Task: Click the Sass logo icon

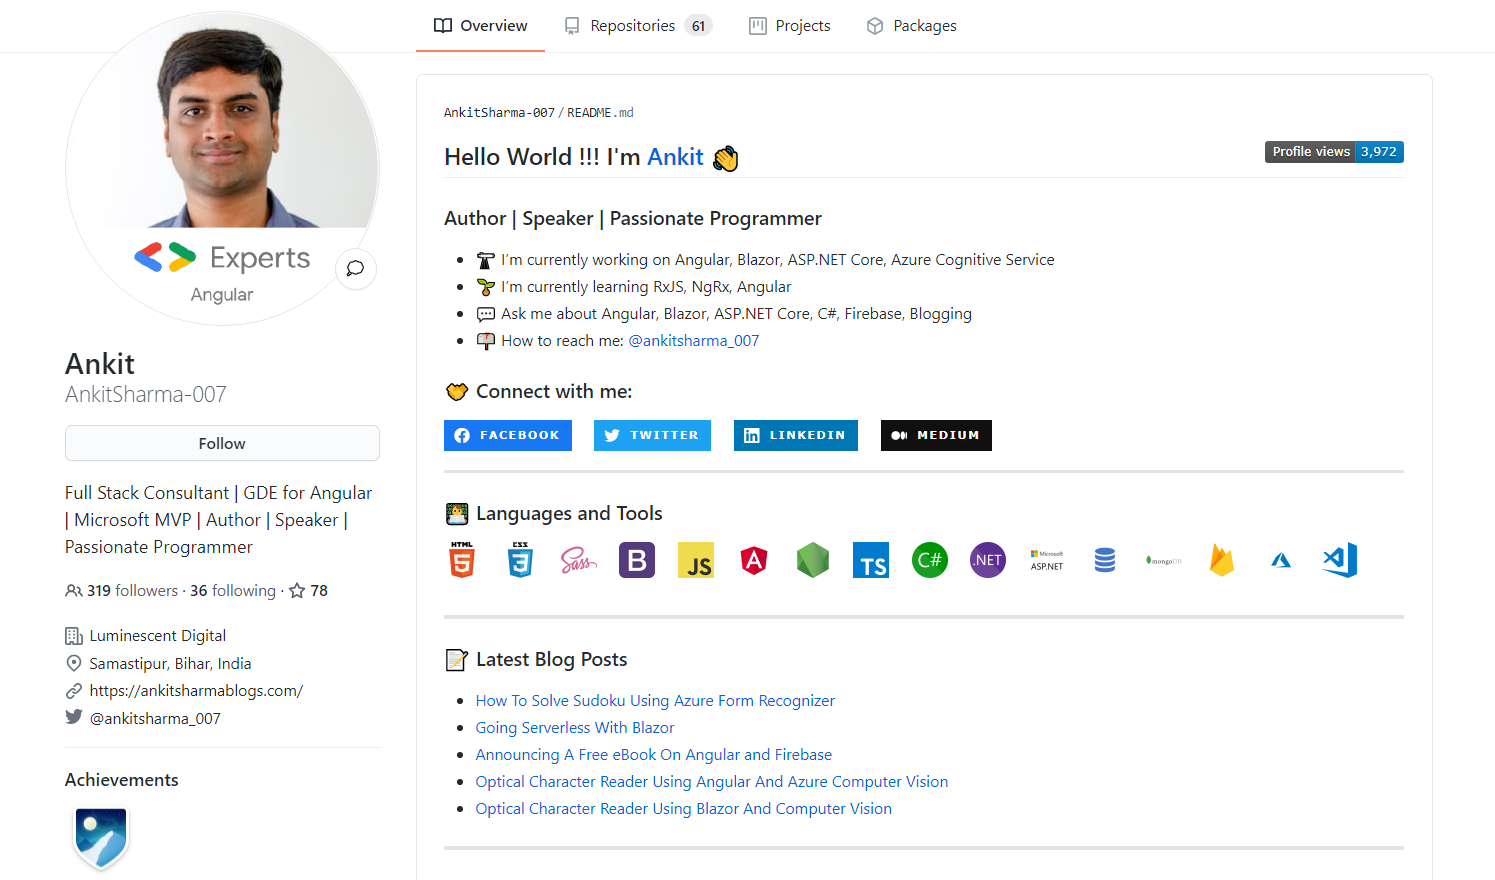Action: tap(578, 560)
